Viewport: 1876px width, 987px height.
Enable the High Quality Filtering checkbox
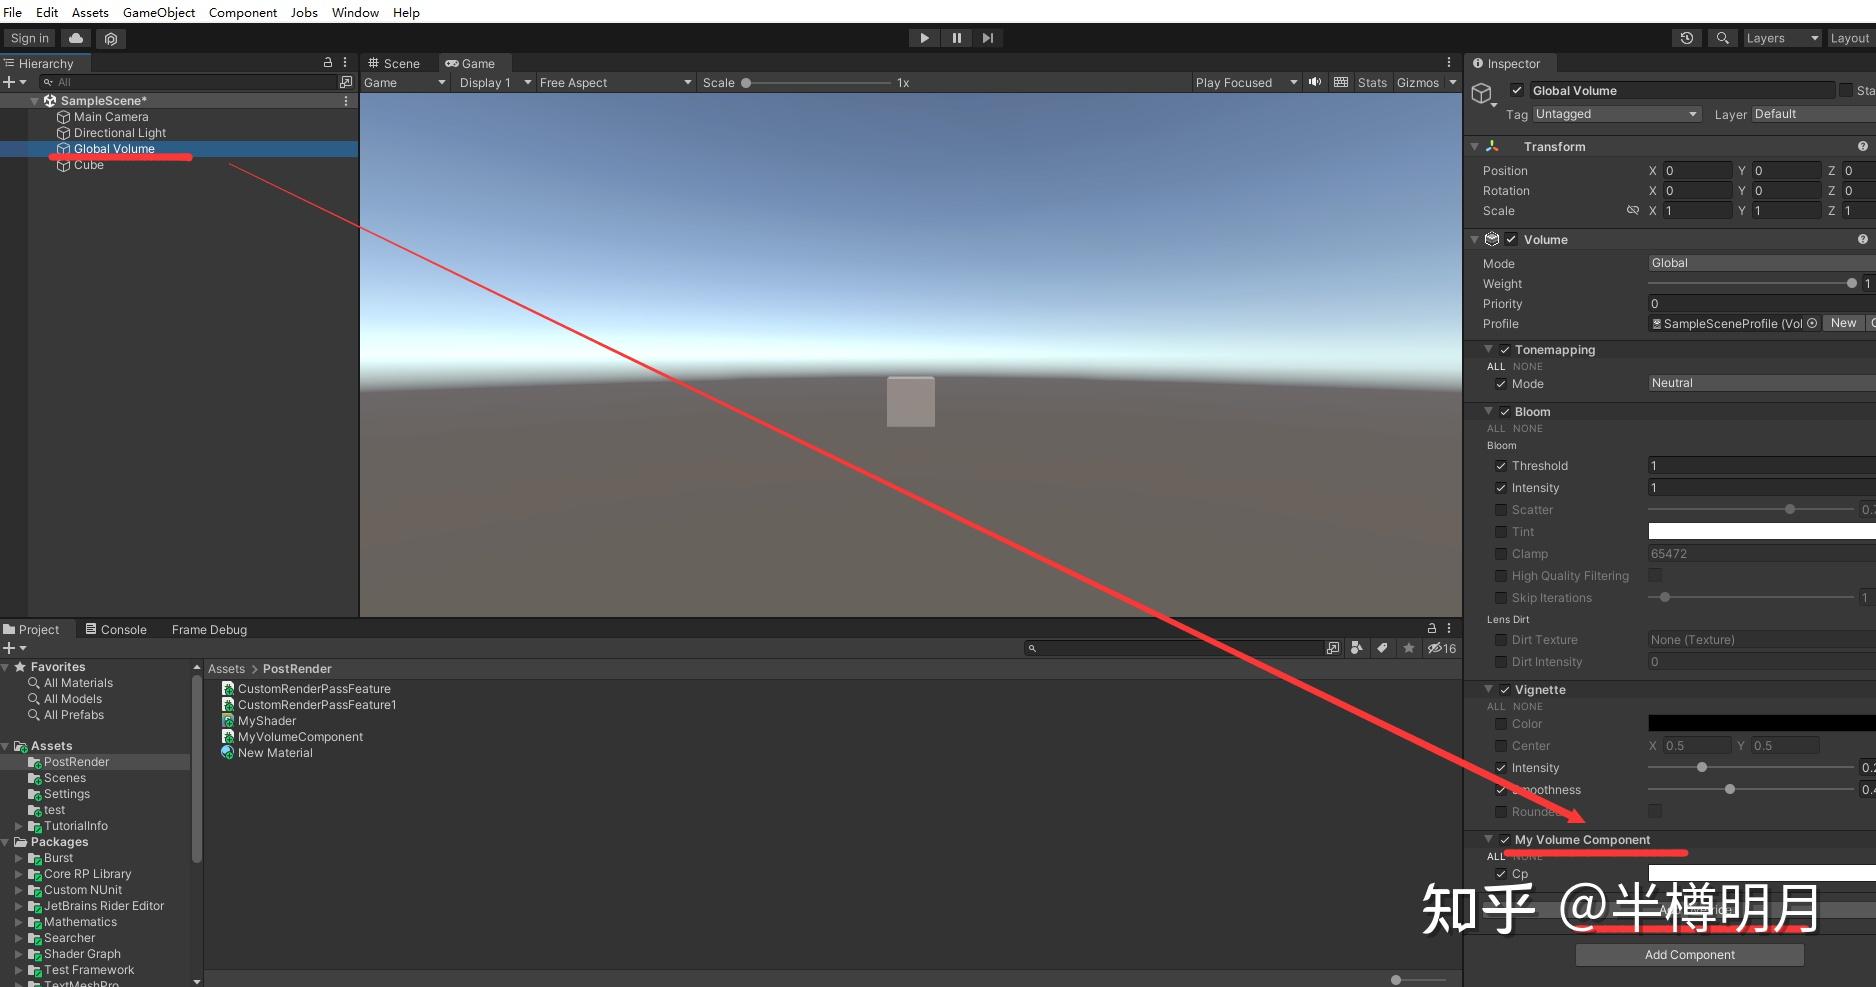coord(1500,575)
